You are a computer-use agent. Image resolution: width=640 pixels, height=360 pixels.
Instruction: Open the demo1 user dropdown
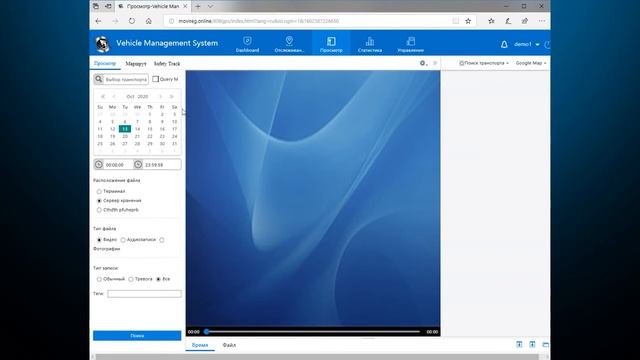coord(527,44)
